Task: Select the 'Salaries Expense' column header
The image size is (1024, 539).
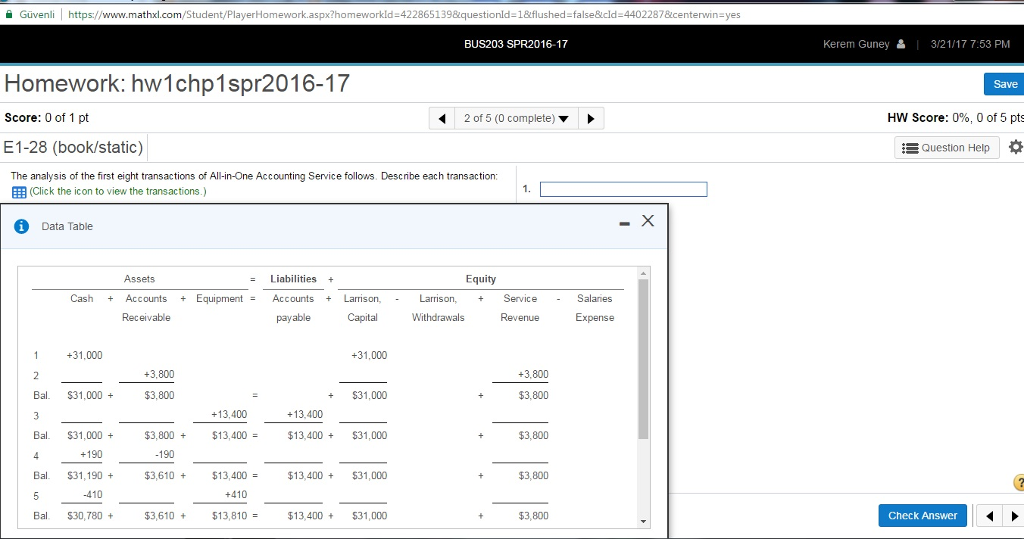Action: coord(594,308)
